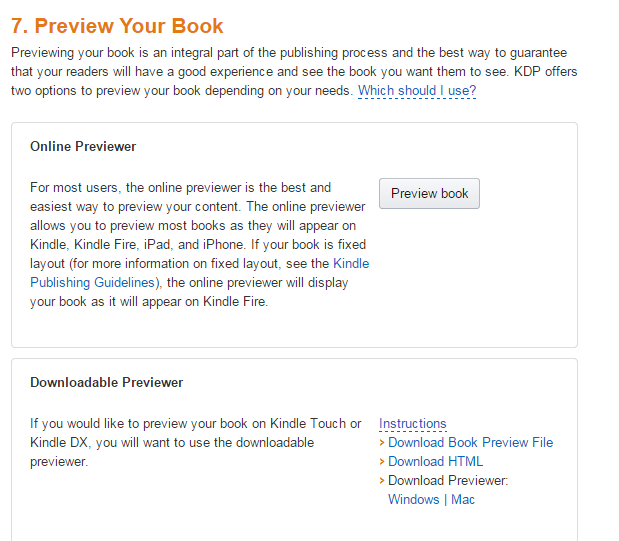Click arrow bullet before Download Previewer label
619x541 pixels.
pos(382,481)
